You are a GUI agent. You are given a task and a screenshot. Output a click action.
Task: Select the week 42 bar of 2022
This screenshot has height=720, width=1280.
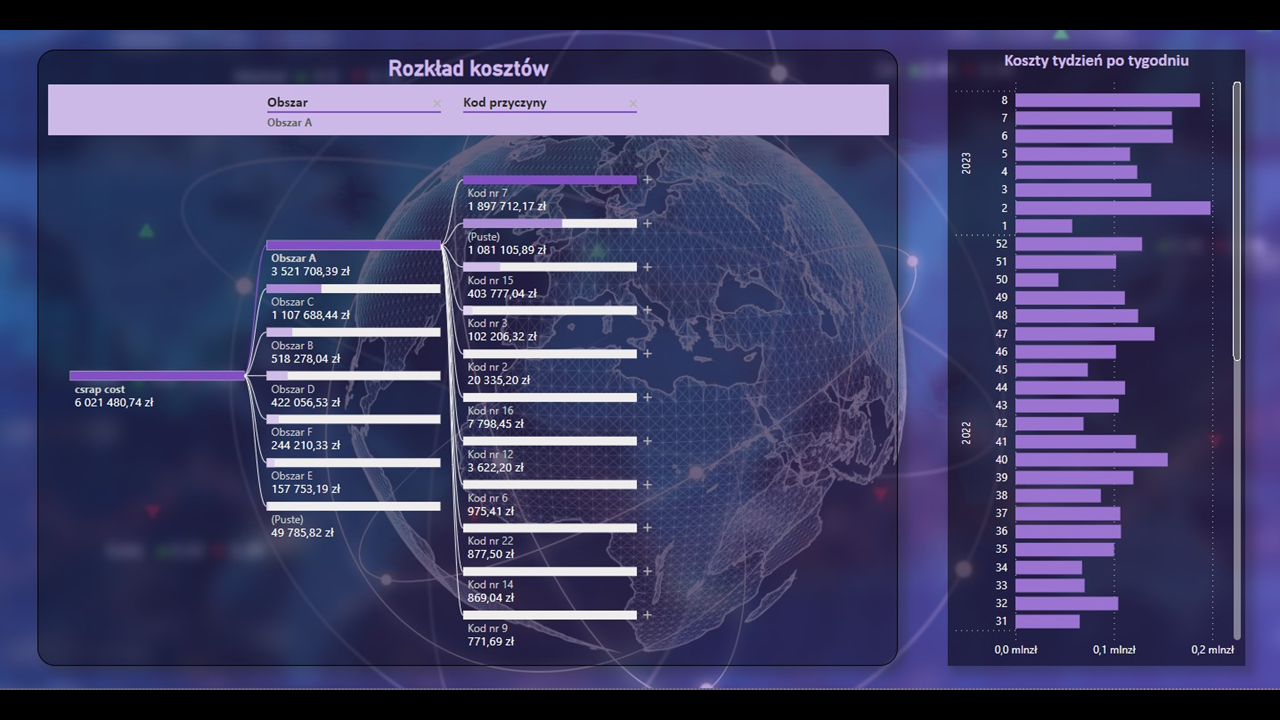(x=1050, y=424)
